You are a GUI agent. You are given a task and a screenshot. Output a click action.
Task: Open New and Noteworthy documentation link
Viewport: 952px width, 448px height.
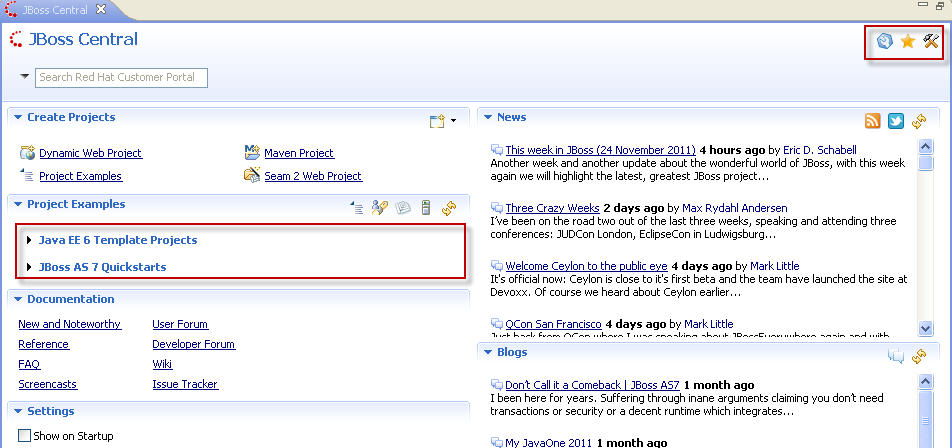[70, 324]
